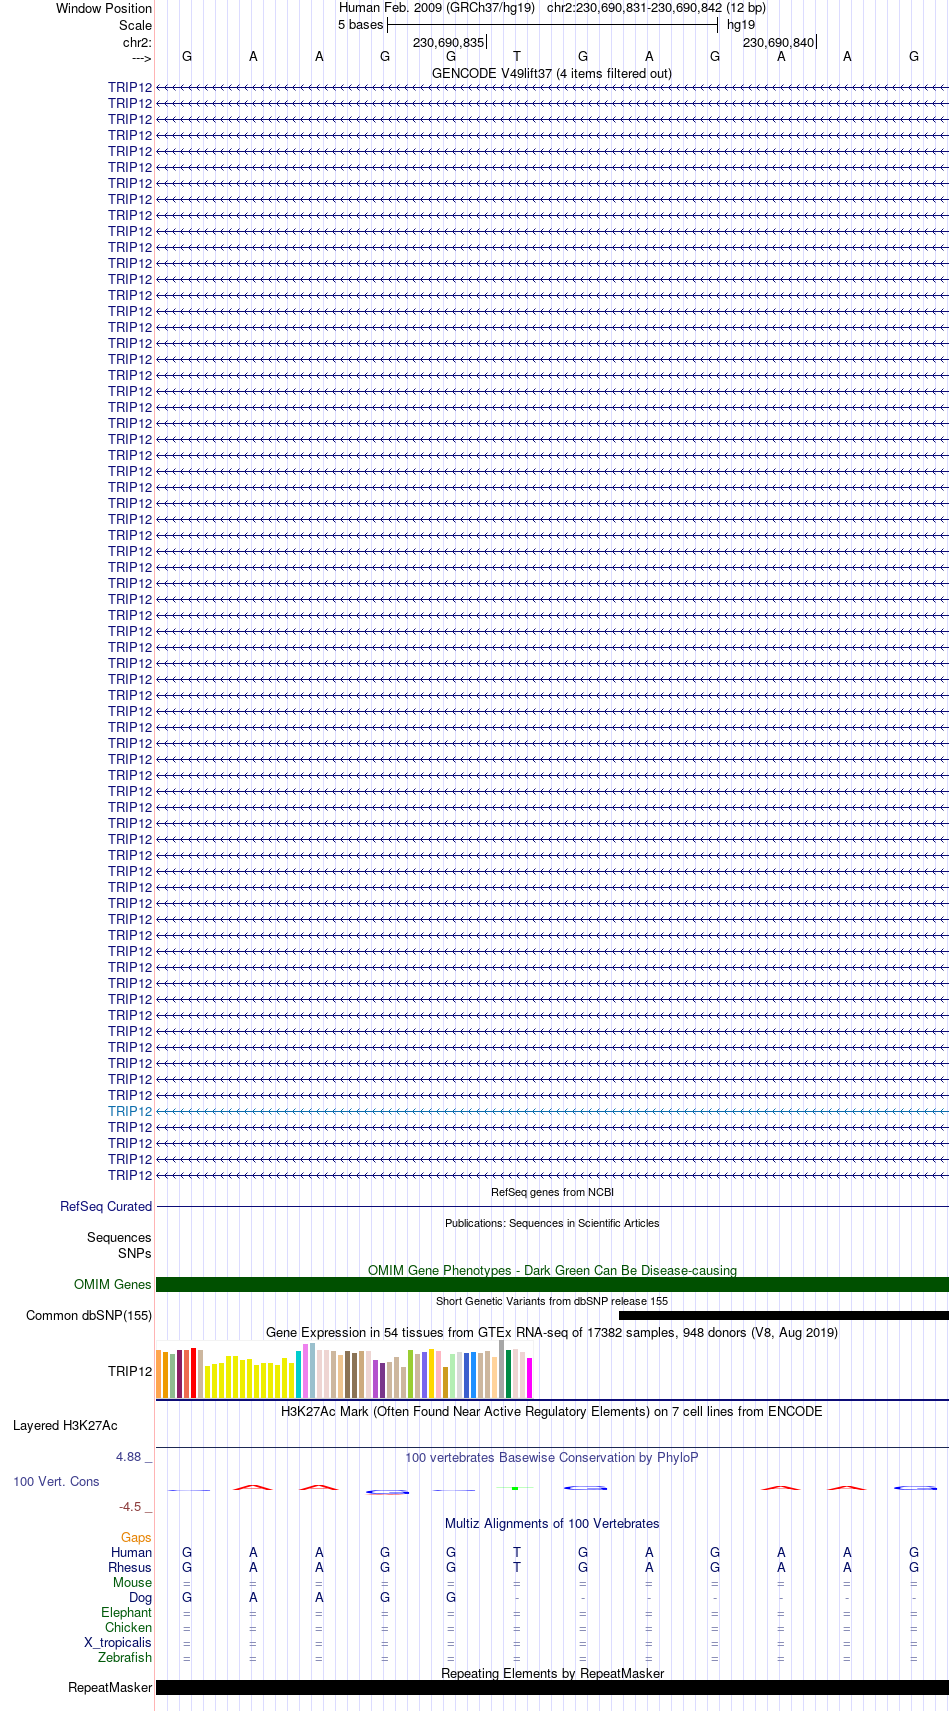Click the 230,690,840 position marker
Image resolution: width=950 pixels, height=1711 pixels.
(778, 42)
